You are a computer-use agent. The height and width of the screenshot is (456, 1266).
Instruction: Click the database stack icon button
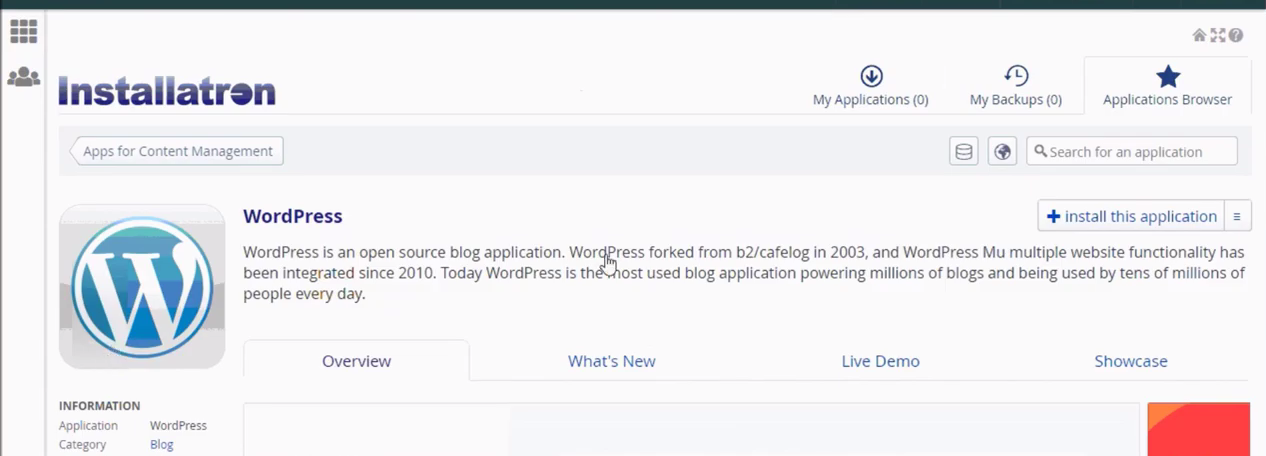(963, 151)
